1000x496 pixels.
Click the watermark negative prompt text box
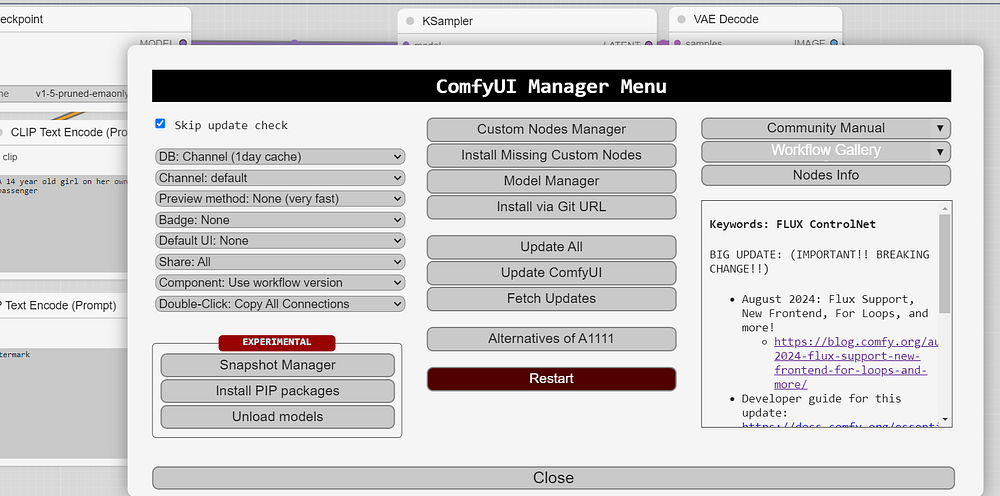pyautogui.click(x=64, y=403)
